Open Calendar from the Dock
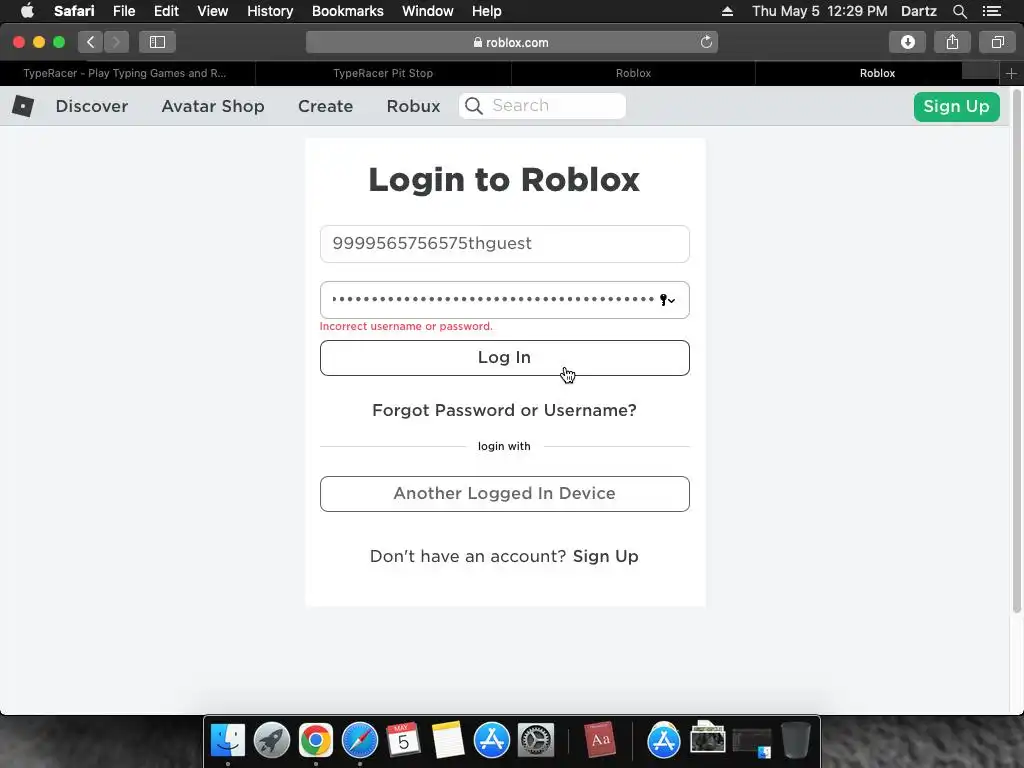Image resolution: width=1024 pixels, height=768 pixels. (403, 740)
